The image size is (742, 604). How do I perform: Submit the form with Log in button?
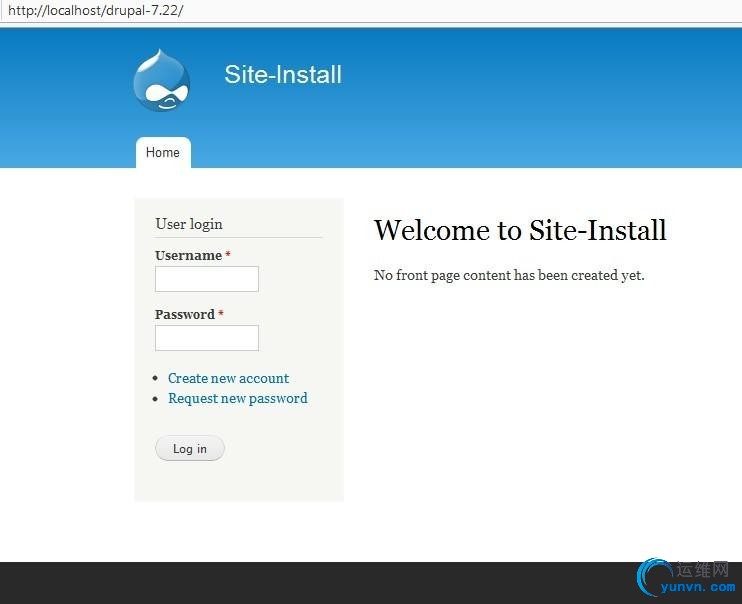point(190,448)
